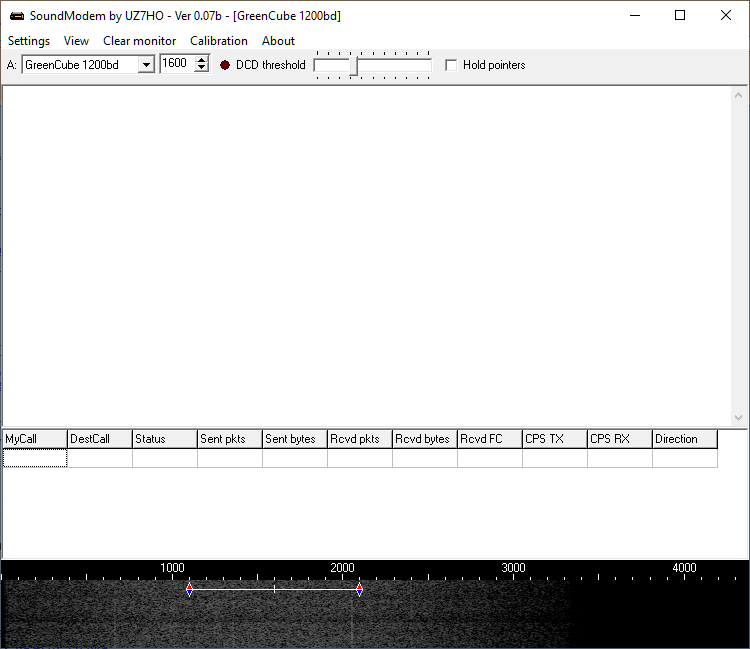750x649 pixels.
Task: Click the Status column header
Action: pos(165,439)
